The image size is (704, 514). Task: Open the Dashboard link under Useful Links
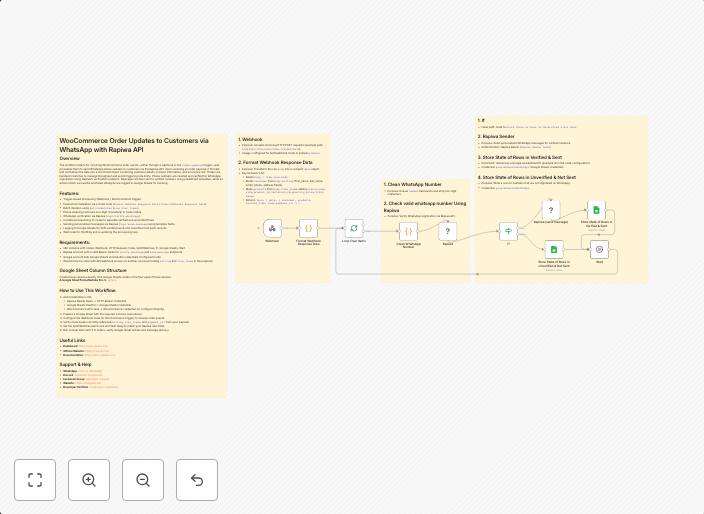(93, 346)
